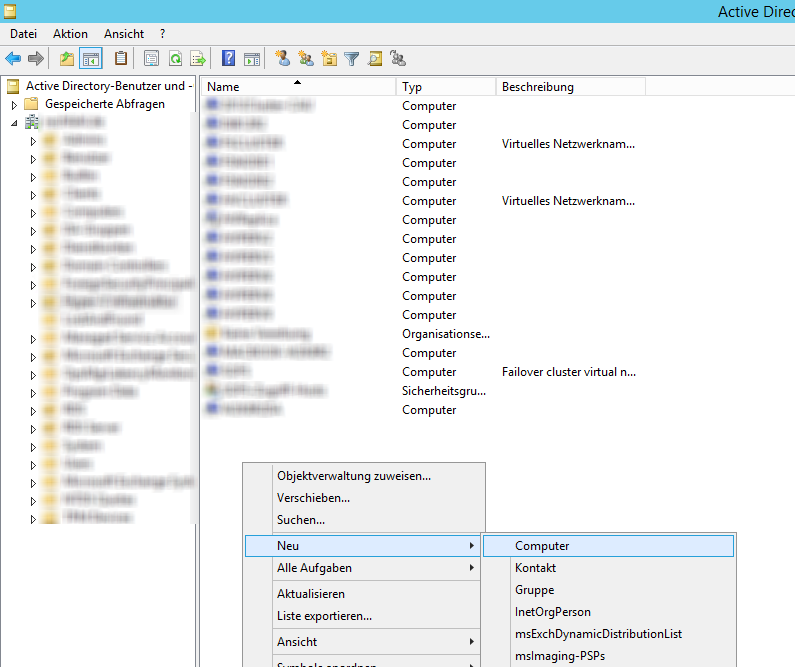Select Active Directory-Benutzer und root node

click(x=109, y=86)
